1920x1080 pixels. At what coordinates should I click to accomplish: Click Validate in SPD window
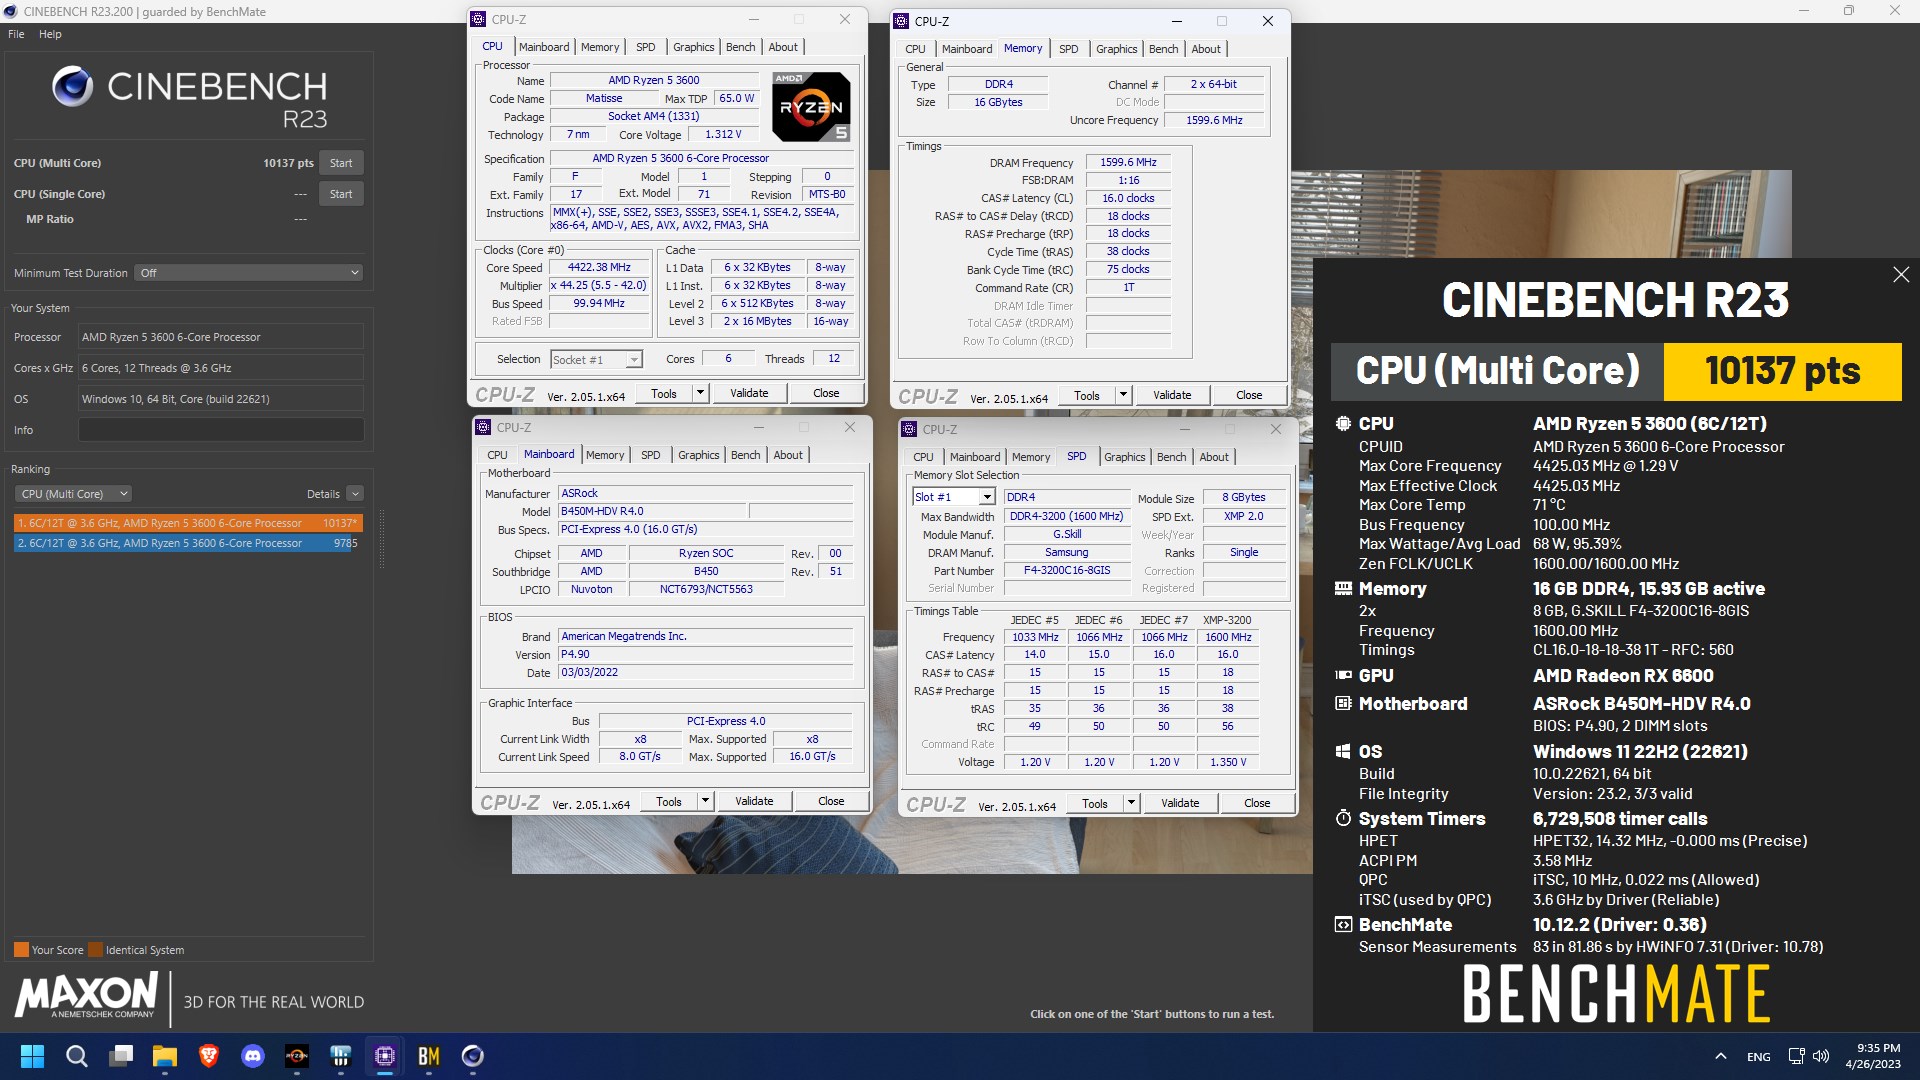click(x=1180, y=803)
